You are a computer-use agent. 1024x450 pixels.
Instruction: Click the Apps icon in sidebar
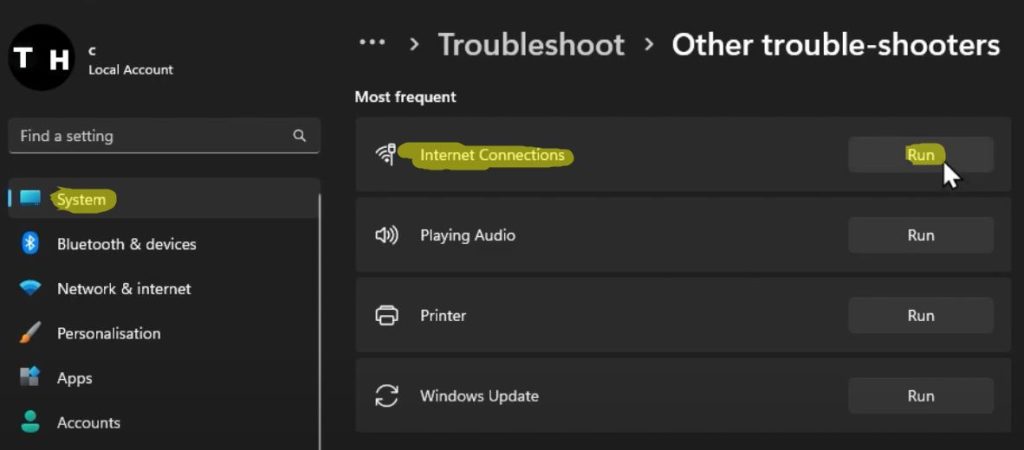click(x=30, y=378)
